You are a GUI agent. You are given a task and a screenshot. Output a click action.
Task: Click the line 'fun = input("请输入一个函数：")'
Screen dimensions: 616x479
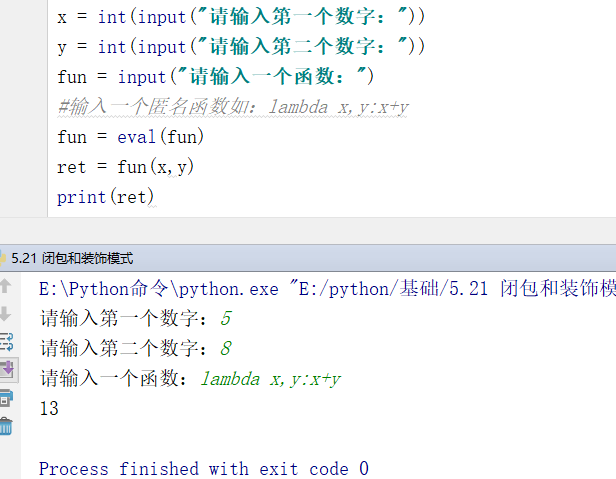pos(215,77)
